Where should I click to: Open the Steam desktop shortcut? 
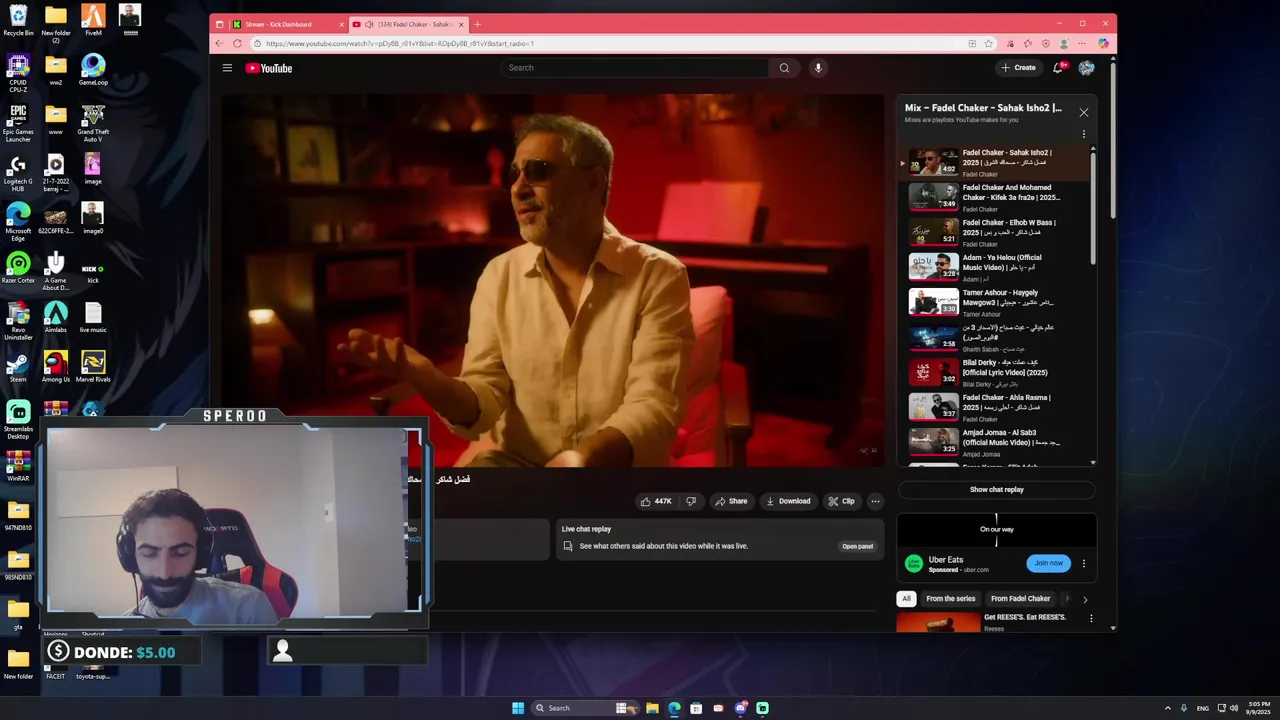click(18, 366)
